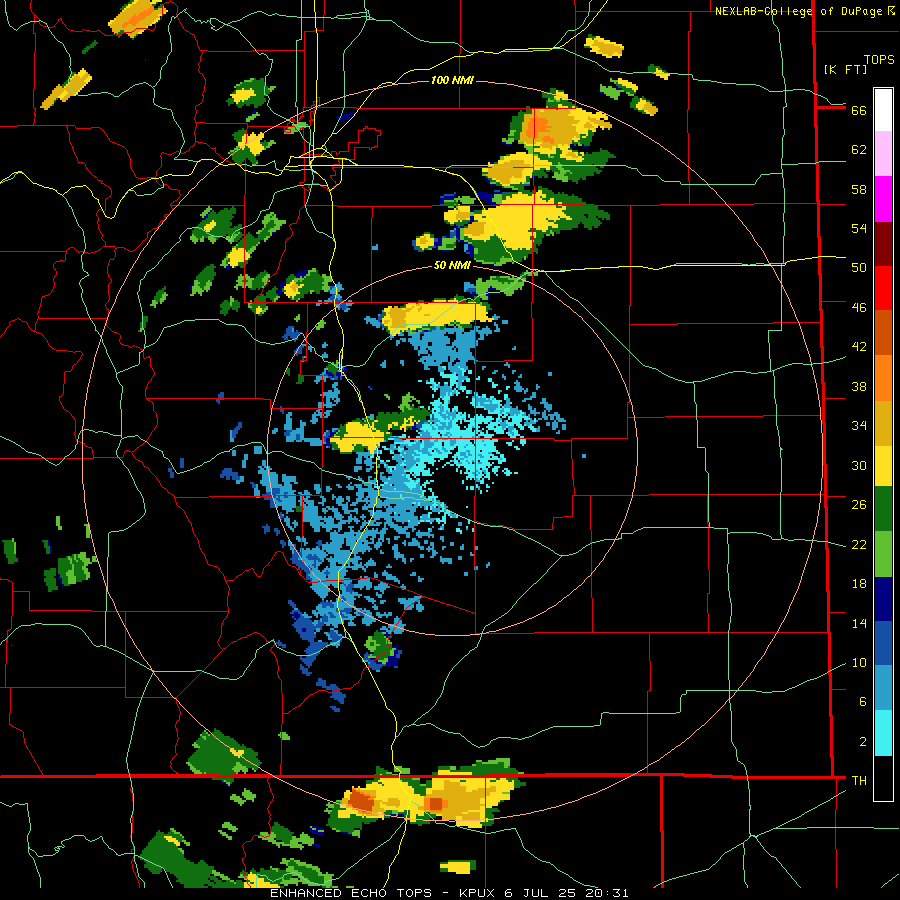Click the dark red legend swatch

pos(883,243)
